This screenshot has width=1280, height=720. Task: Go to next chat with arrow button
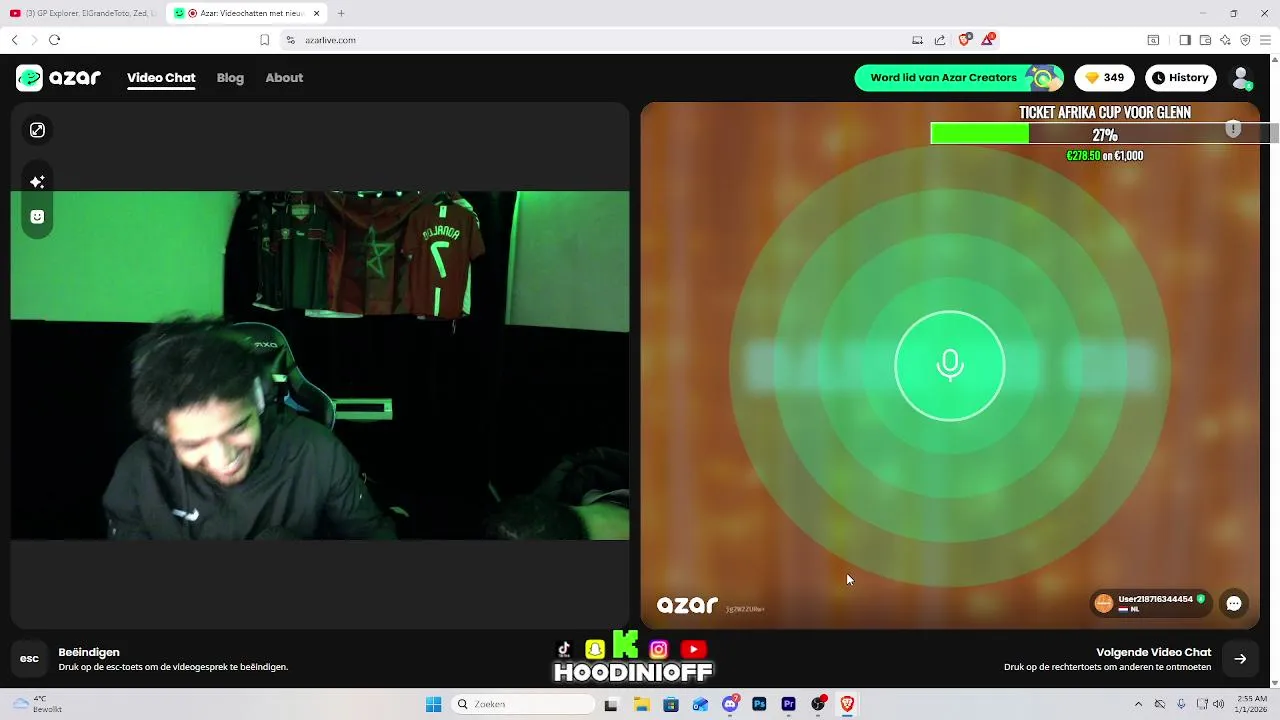[1240, 658]
